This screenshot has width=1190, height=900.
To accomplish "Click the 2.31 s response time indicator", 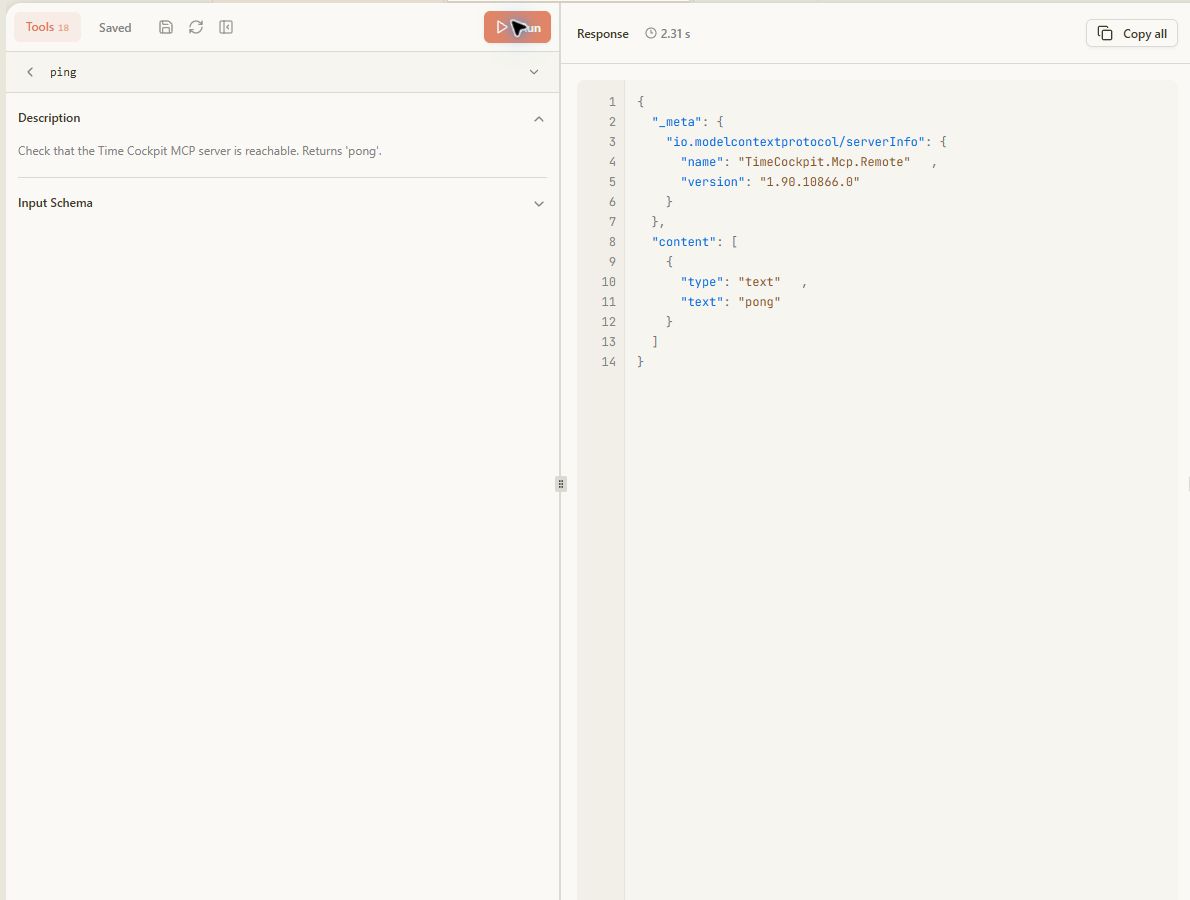I will tap(668, 33).
